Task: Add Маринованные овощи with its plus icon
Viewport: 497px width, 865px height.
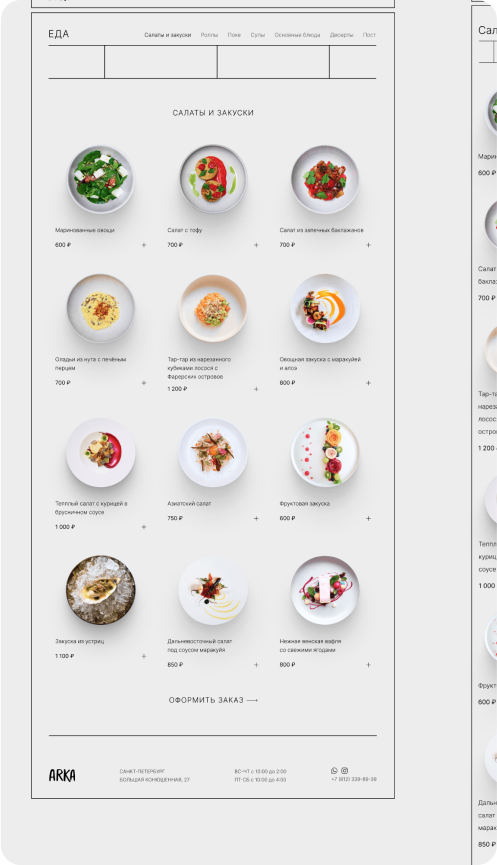Action: [x=144, y=245]
